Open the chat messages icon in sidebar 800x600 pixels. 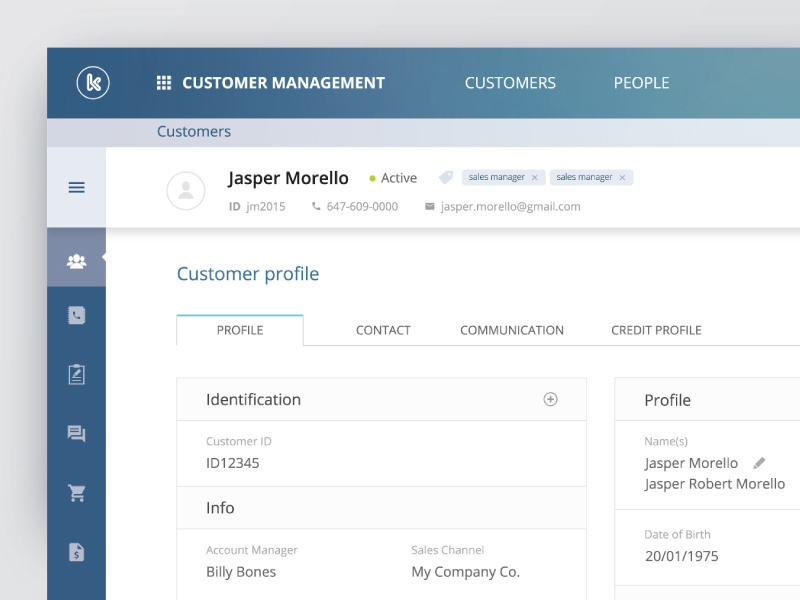tap(76, 433)
